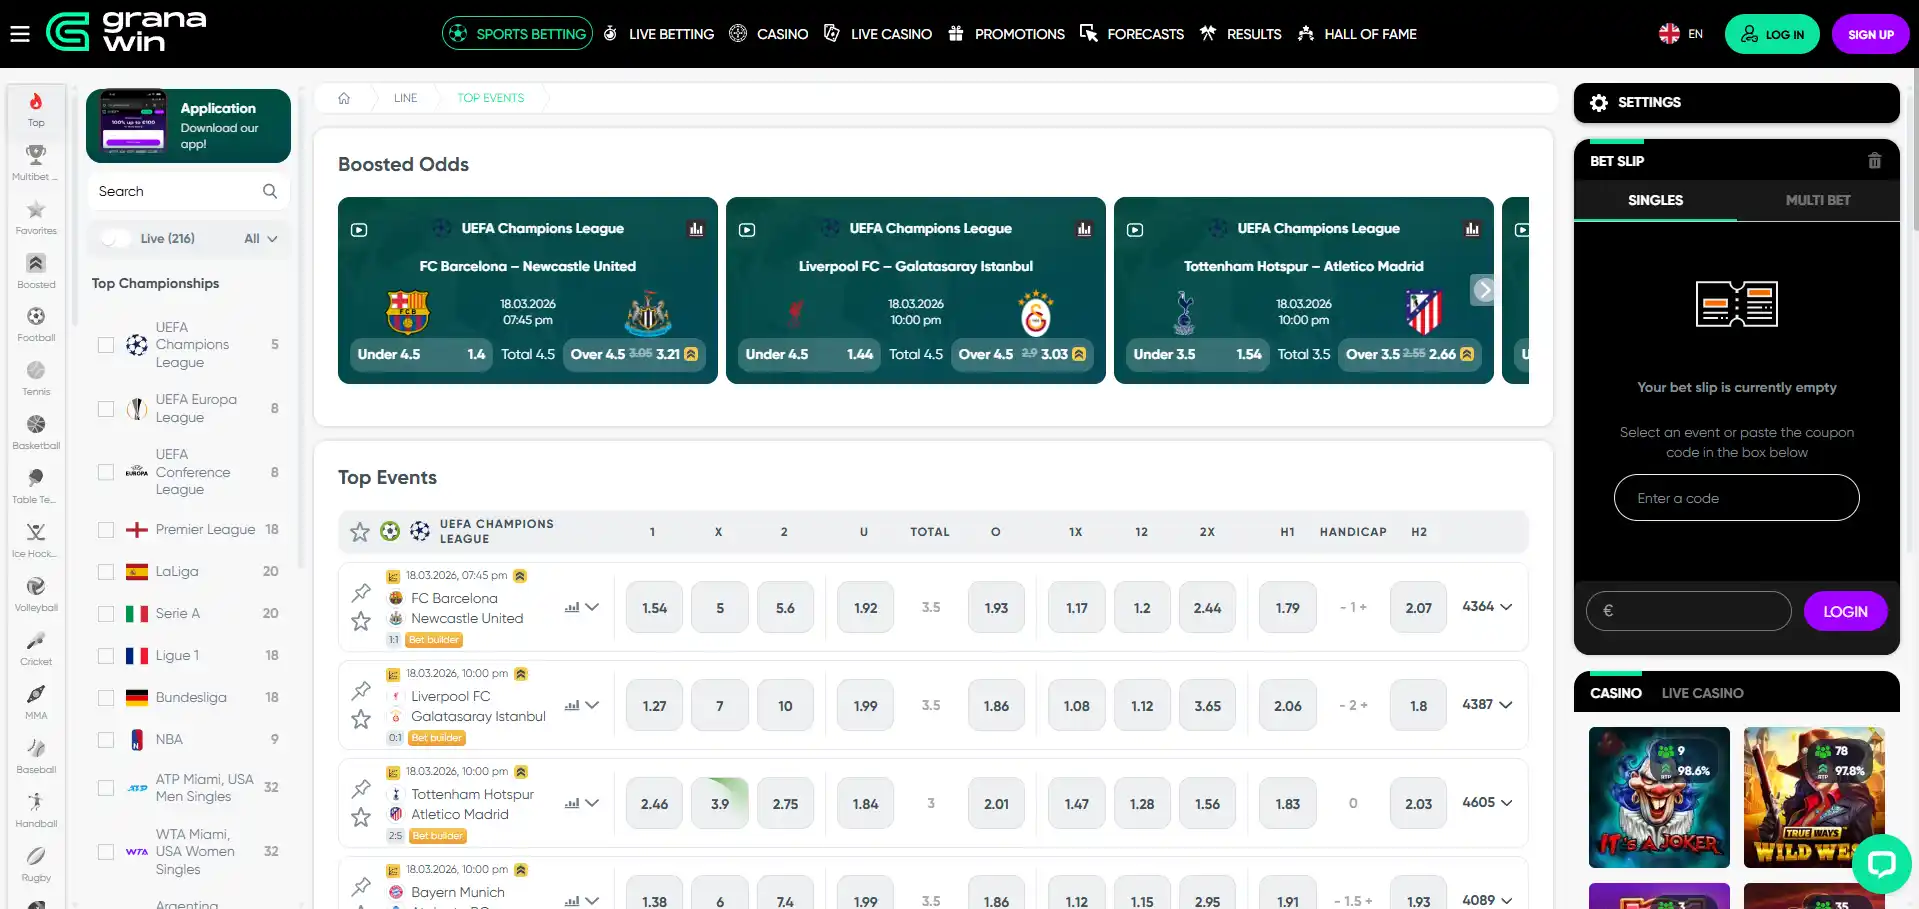The height and width of the screenshot is (909, 1919).
Task: Open the hamburger main menu
Action: coord(20,34)
